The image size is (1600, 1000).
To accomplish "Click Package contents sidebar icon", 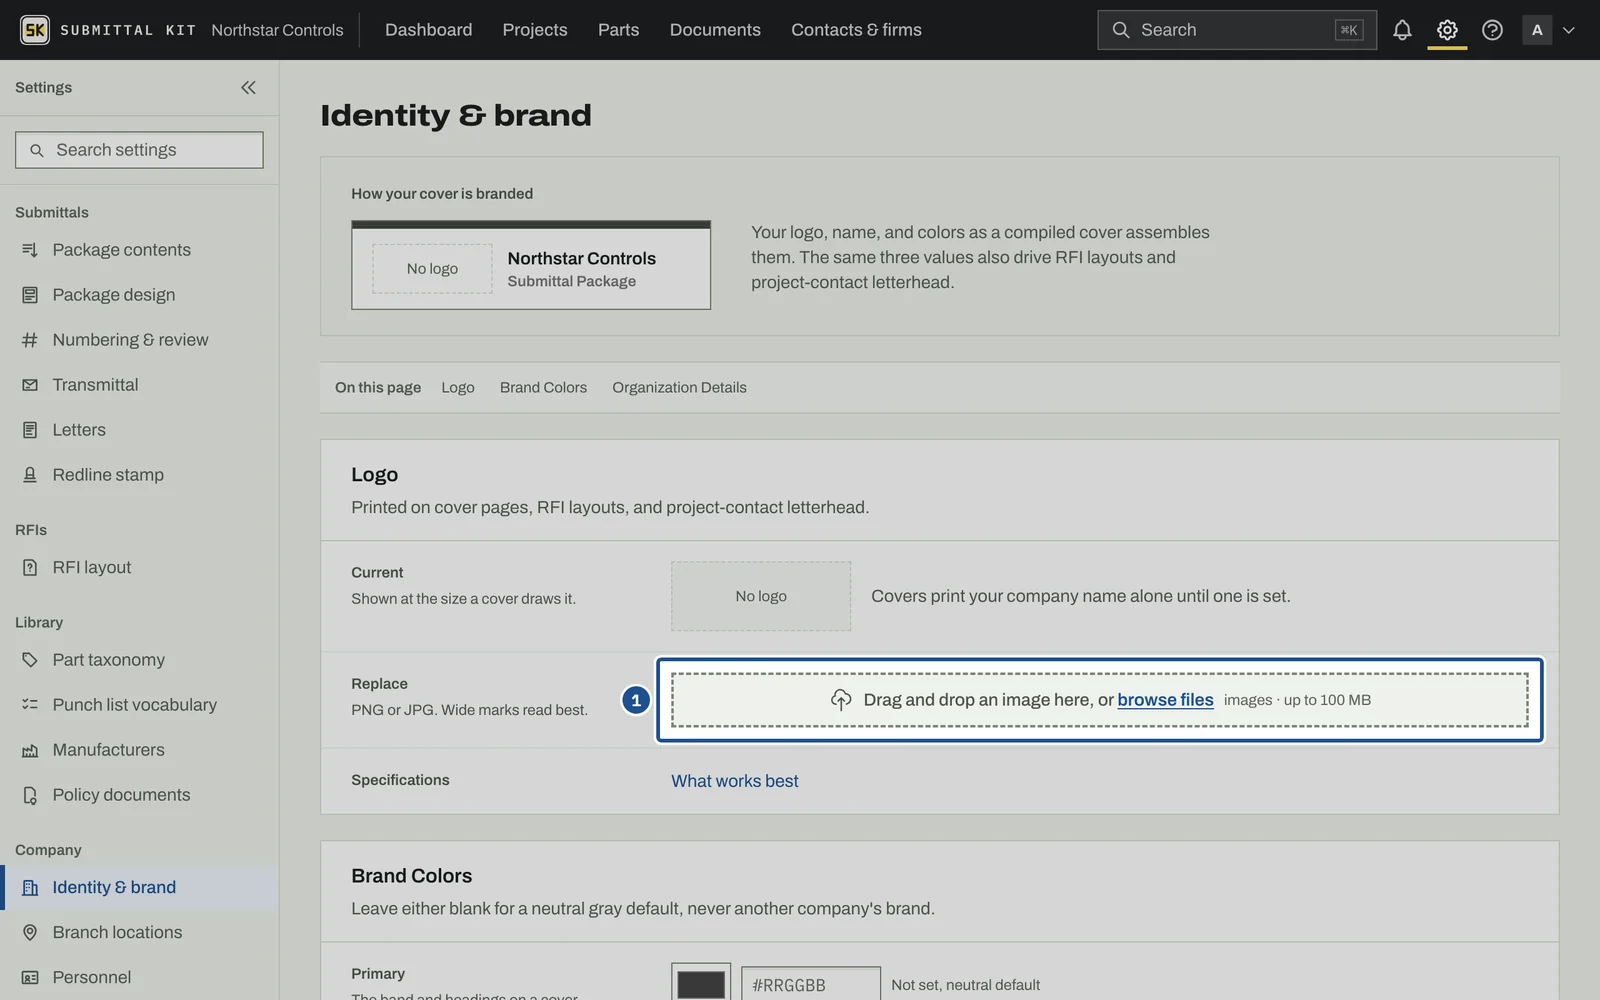I will 30,250.
